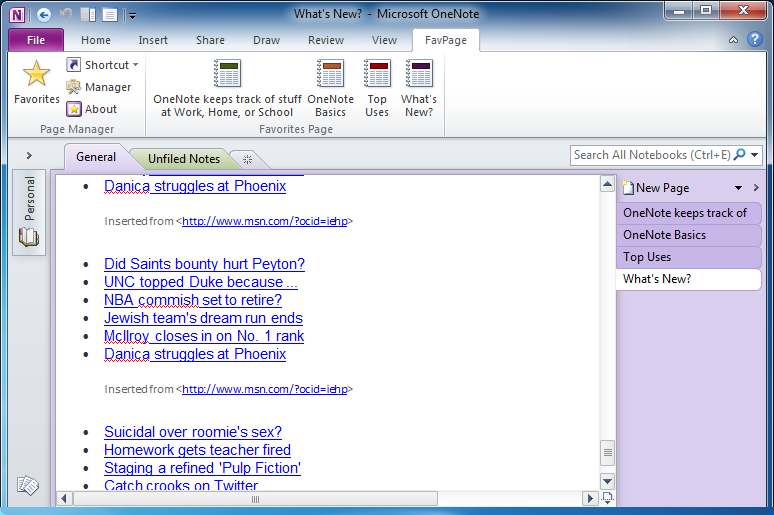This screenshot has height=515, width=774.
Task: Click the search magnifier icon
Action: pos(739,155)
